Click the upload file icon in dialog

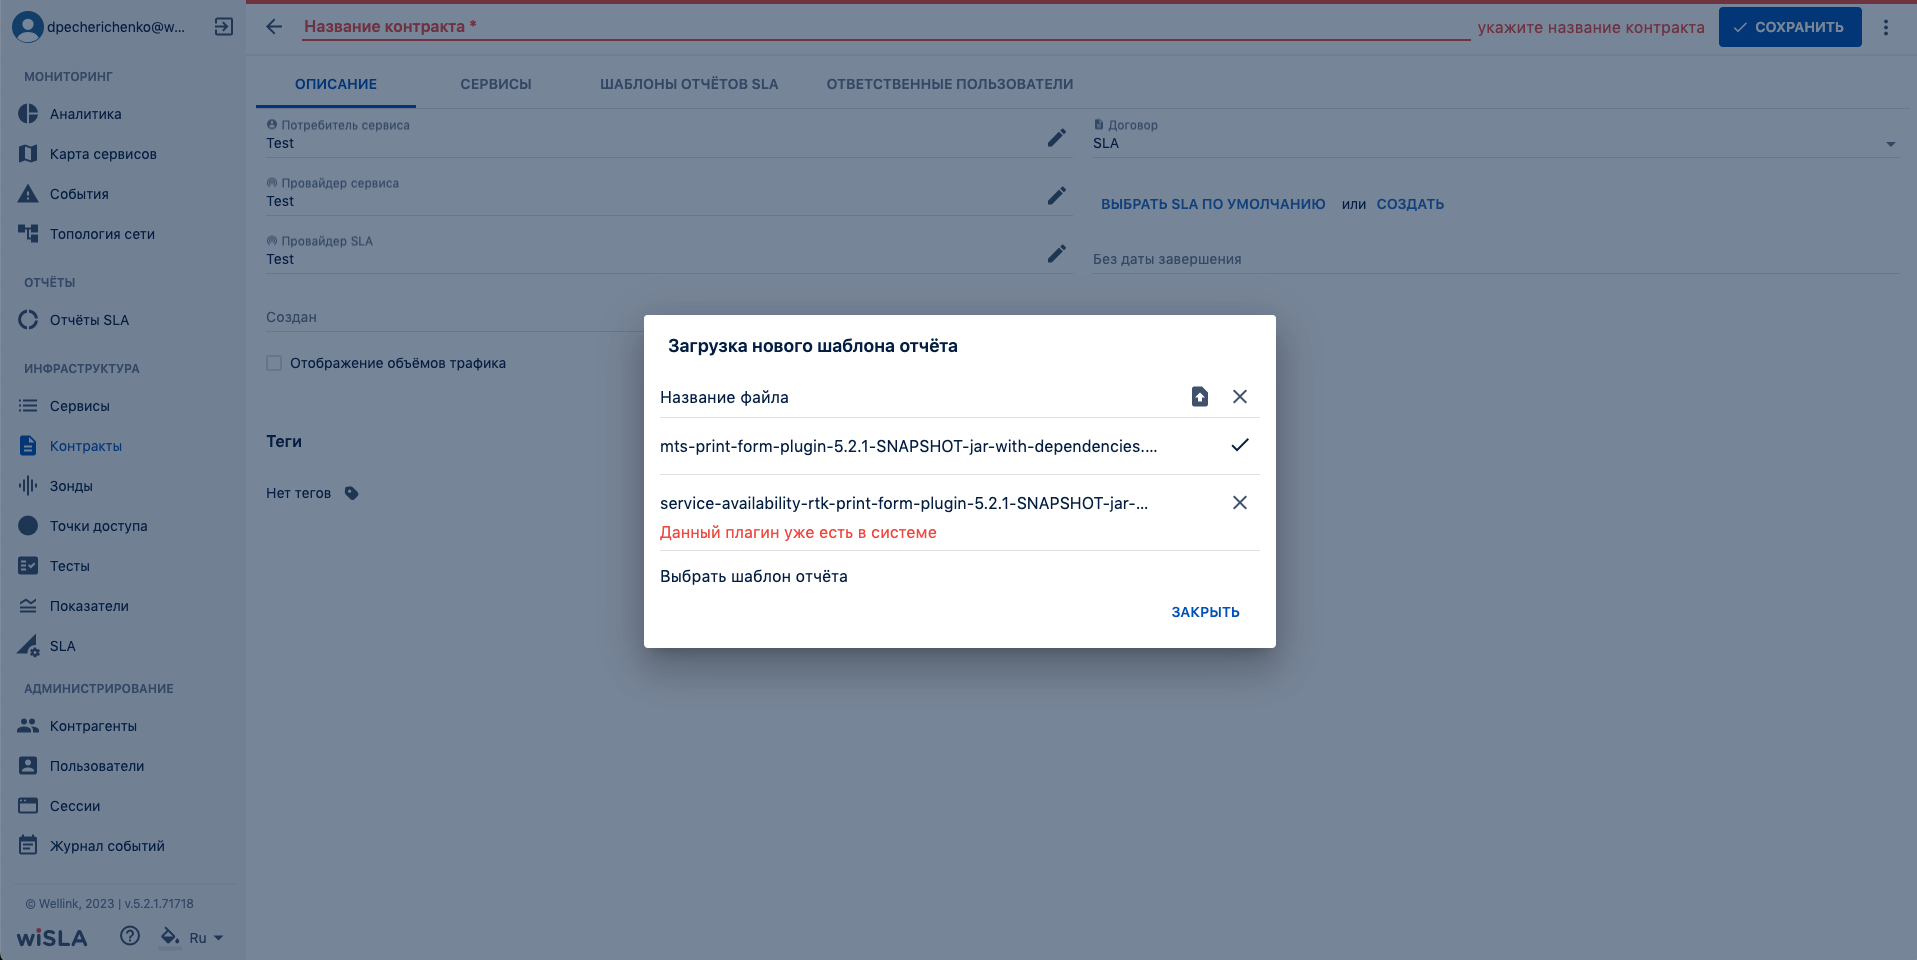[x=1200, y=397]
